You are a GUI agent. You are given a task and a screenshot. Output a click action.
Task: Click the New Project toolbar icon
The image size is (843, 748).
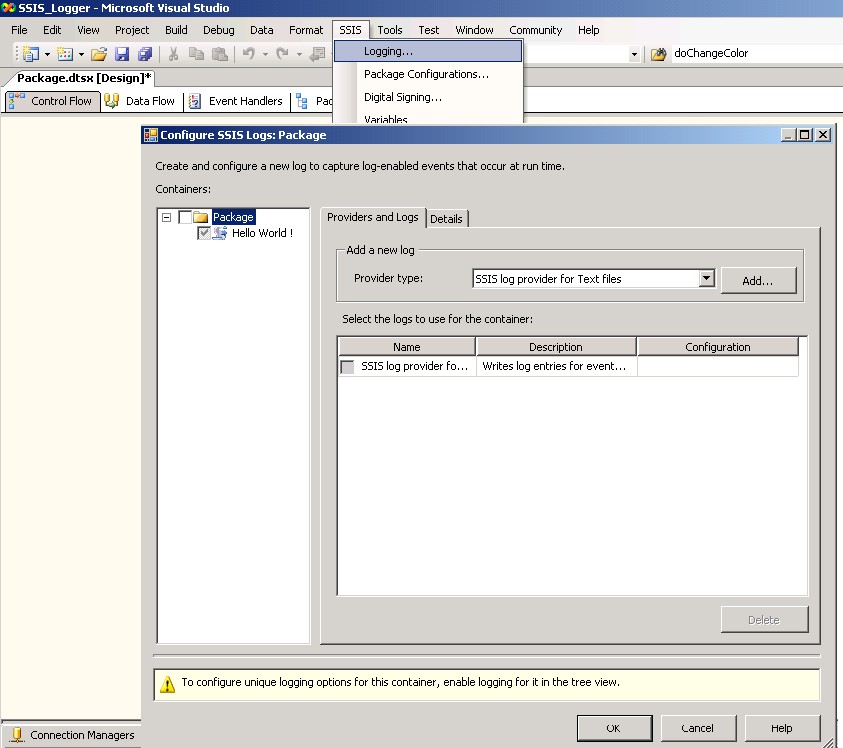[x=31, y=54]
